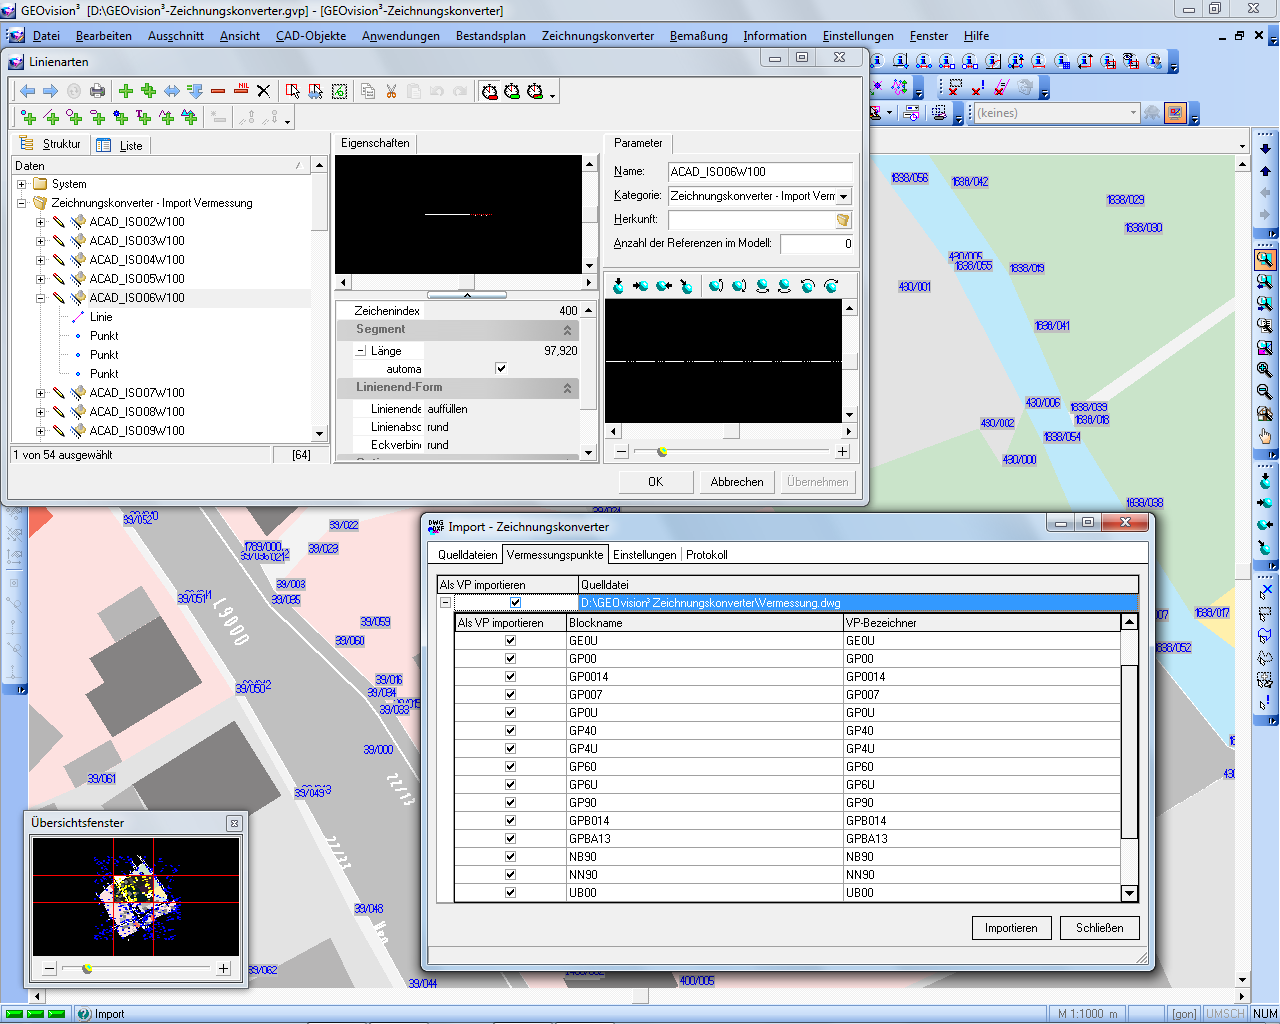Collapse the Vermessung.dwg source file row
Image resolution: width=1280 pixels, height=1024 pixels.
click(445, 603)
